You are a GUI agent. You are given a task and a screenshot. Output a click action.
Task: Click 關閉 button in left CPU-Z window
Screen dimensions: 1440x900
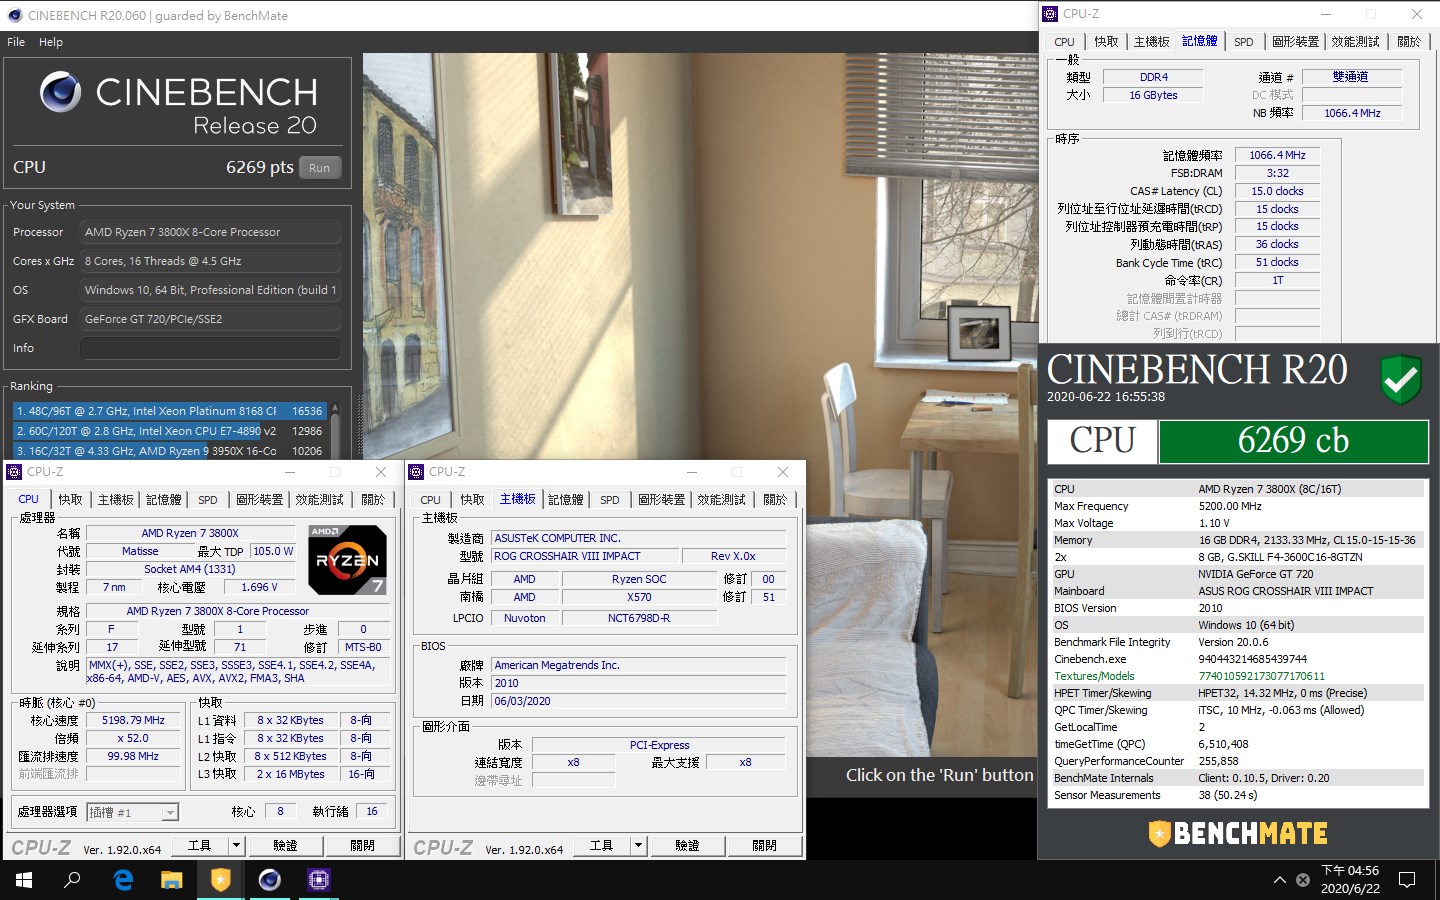click(362, 845)
